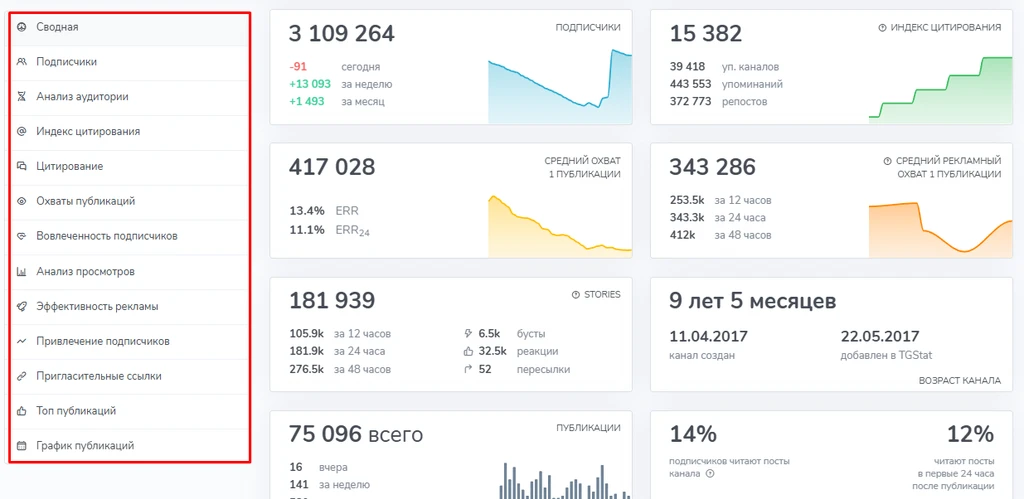Click the channel creation date 11.04.2017
The width and height of the screenshot is (1024, 499).
709,336
